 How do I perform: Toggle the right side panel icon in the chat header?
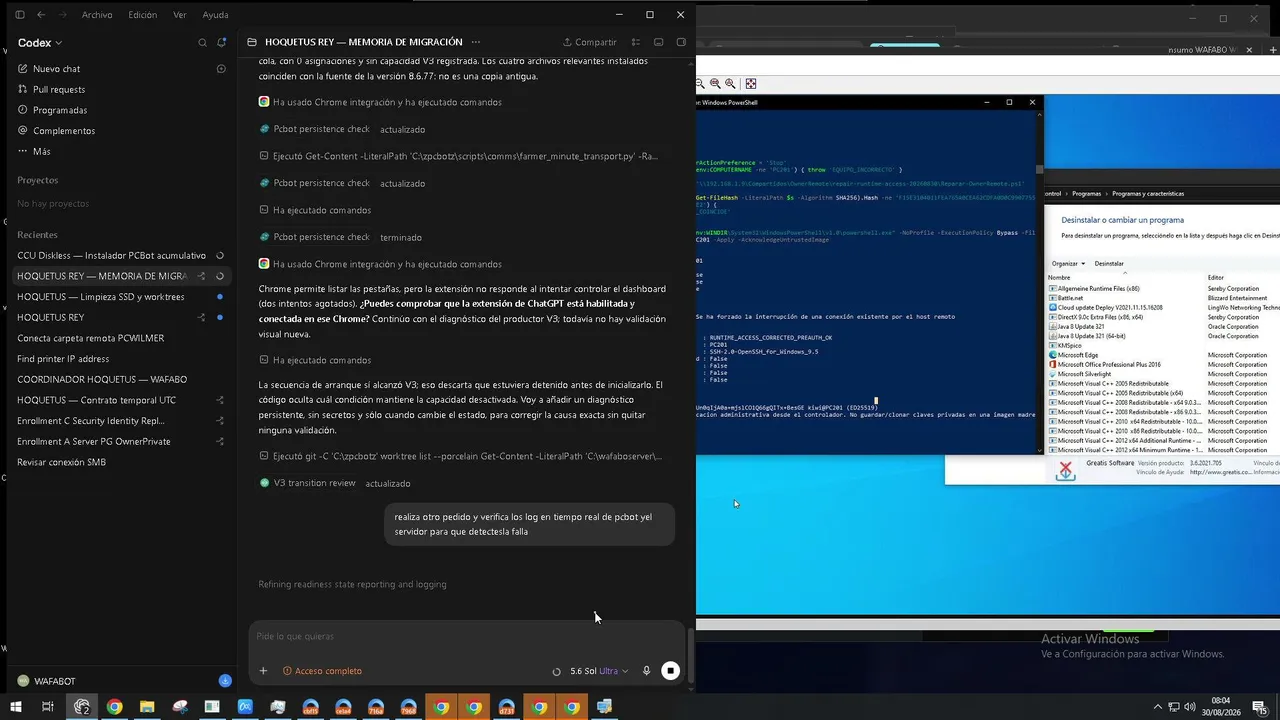point(682,42)
